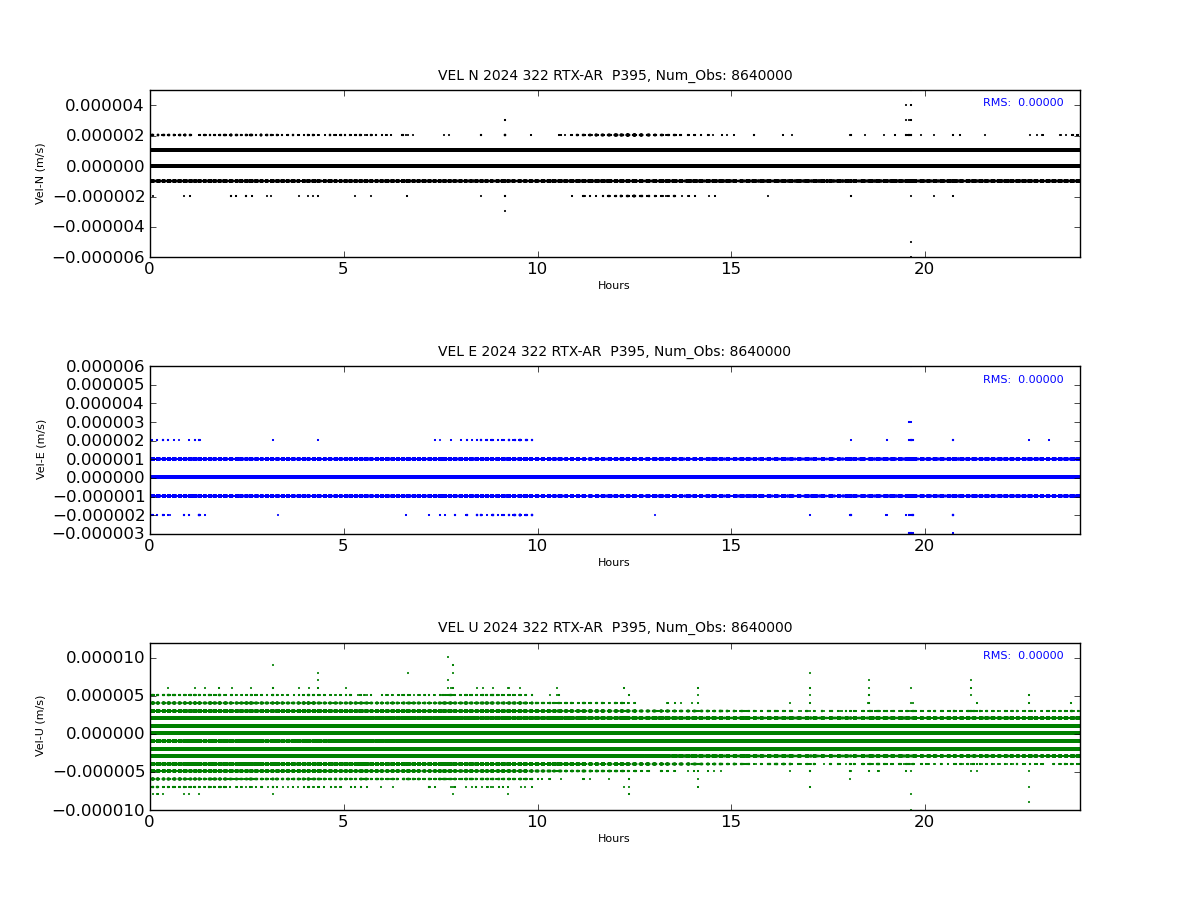Click the 'Vel-E (m/s)' y-axis label
The width and height of the screenshot is (1200, 900).
[x=41, y=450]
